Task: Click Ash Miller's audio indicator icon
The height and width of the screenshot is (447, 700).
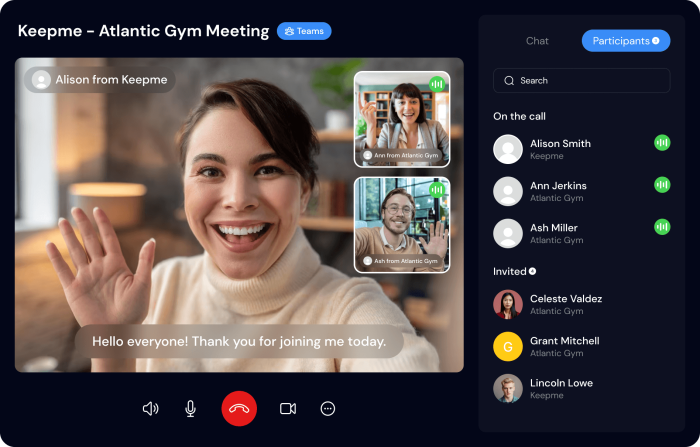Action: coord(662,227)
